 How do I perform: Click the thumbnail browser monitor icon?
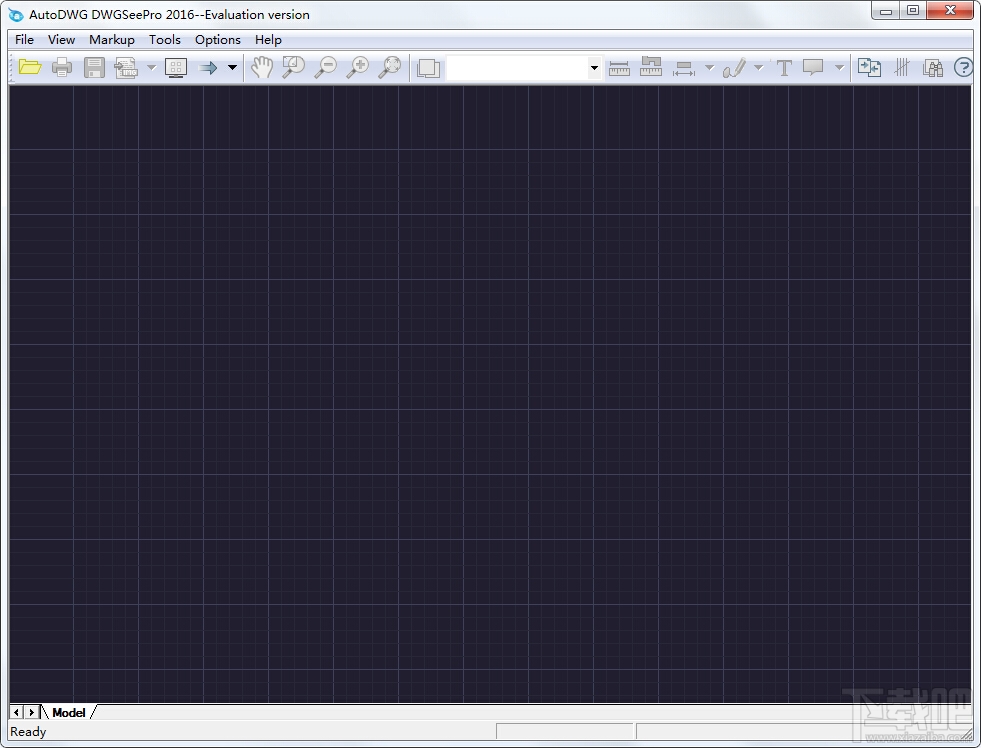click(176, 67)
